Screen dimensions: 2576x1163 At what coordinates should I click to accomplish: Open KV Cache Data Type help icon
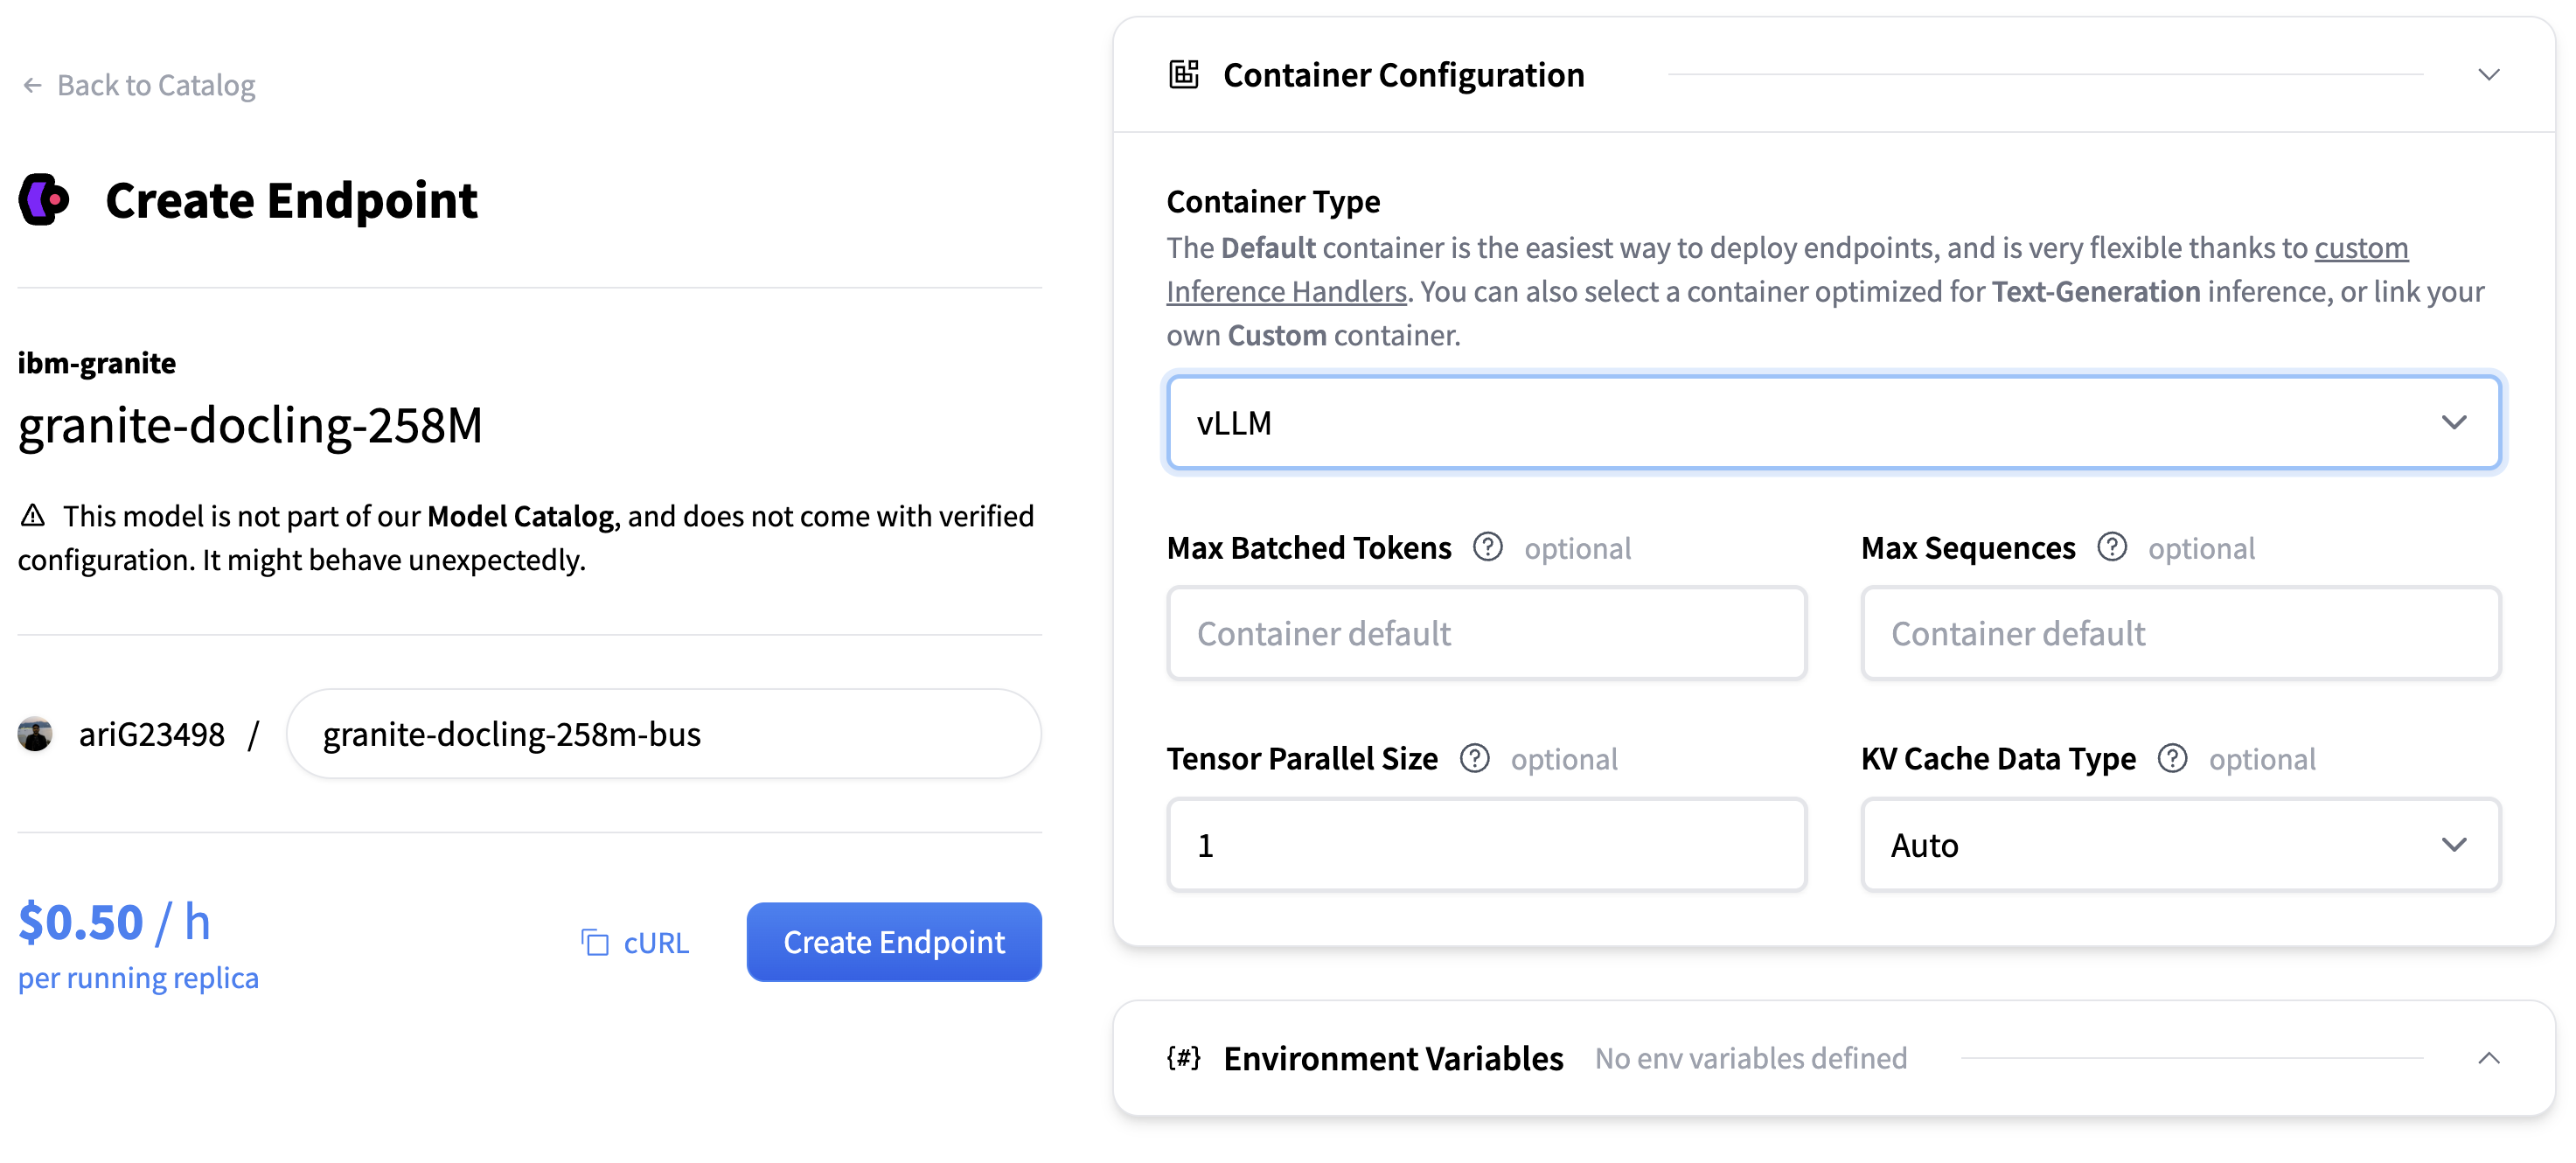[2172, 759]
